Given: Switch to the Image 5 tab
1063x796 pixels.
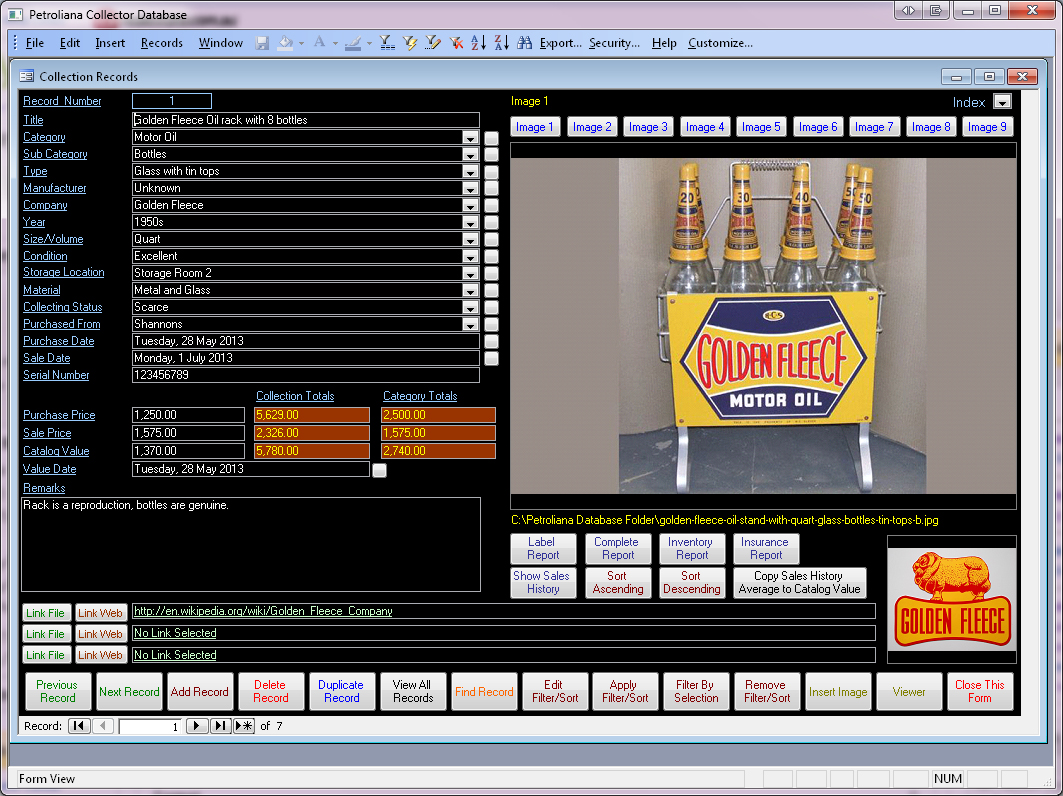Looking at the screenshot, I should click(761, 127).
